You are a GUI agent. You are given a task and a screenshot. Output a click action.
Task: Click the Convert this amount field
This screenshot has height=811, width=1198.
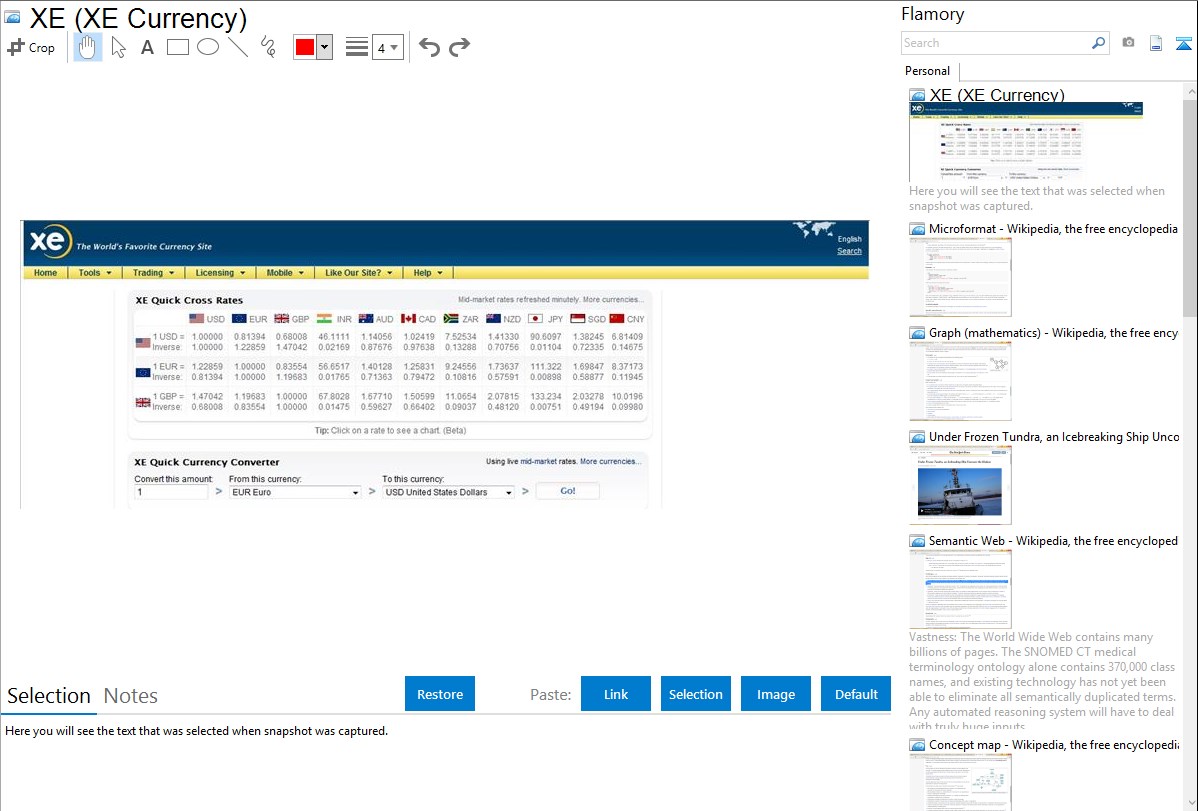(x=171, y=492)
